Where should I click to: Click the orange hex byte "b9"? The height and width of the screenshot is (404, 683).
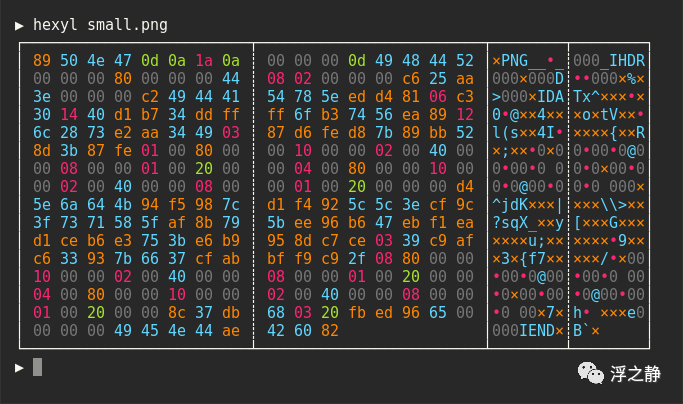(x=231, y=241)
